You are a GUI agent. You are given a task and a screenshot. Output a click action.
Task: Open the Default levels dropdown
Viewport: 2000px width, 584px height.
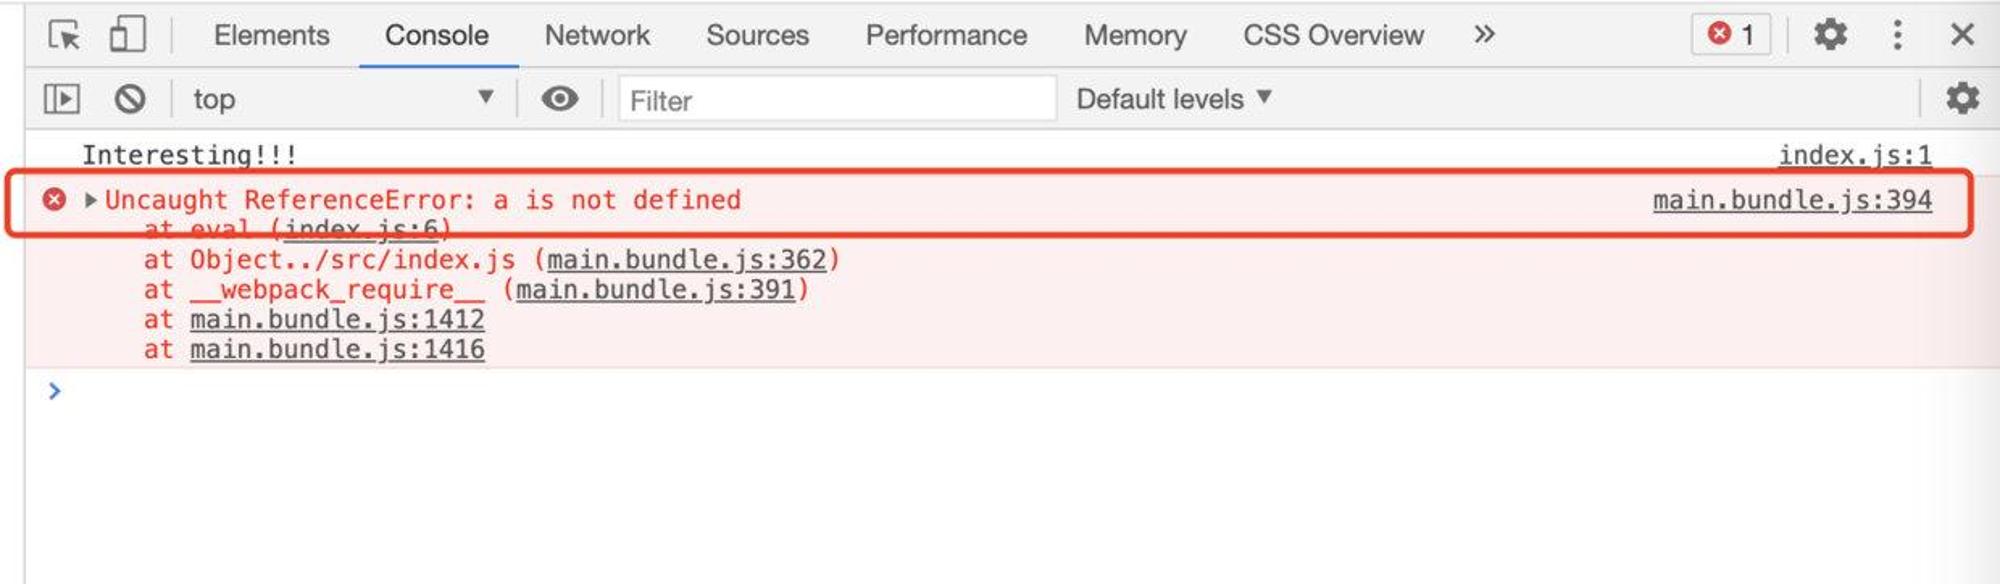(1174, 99)
